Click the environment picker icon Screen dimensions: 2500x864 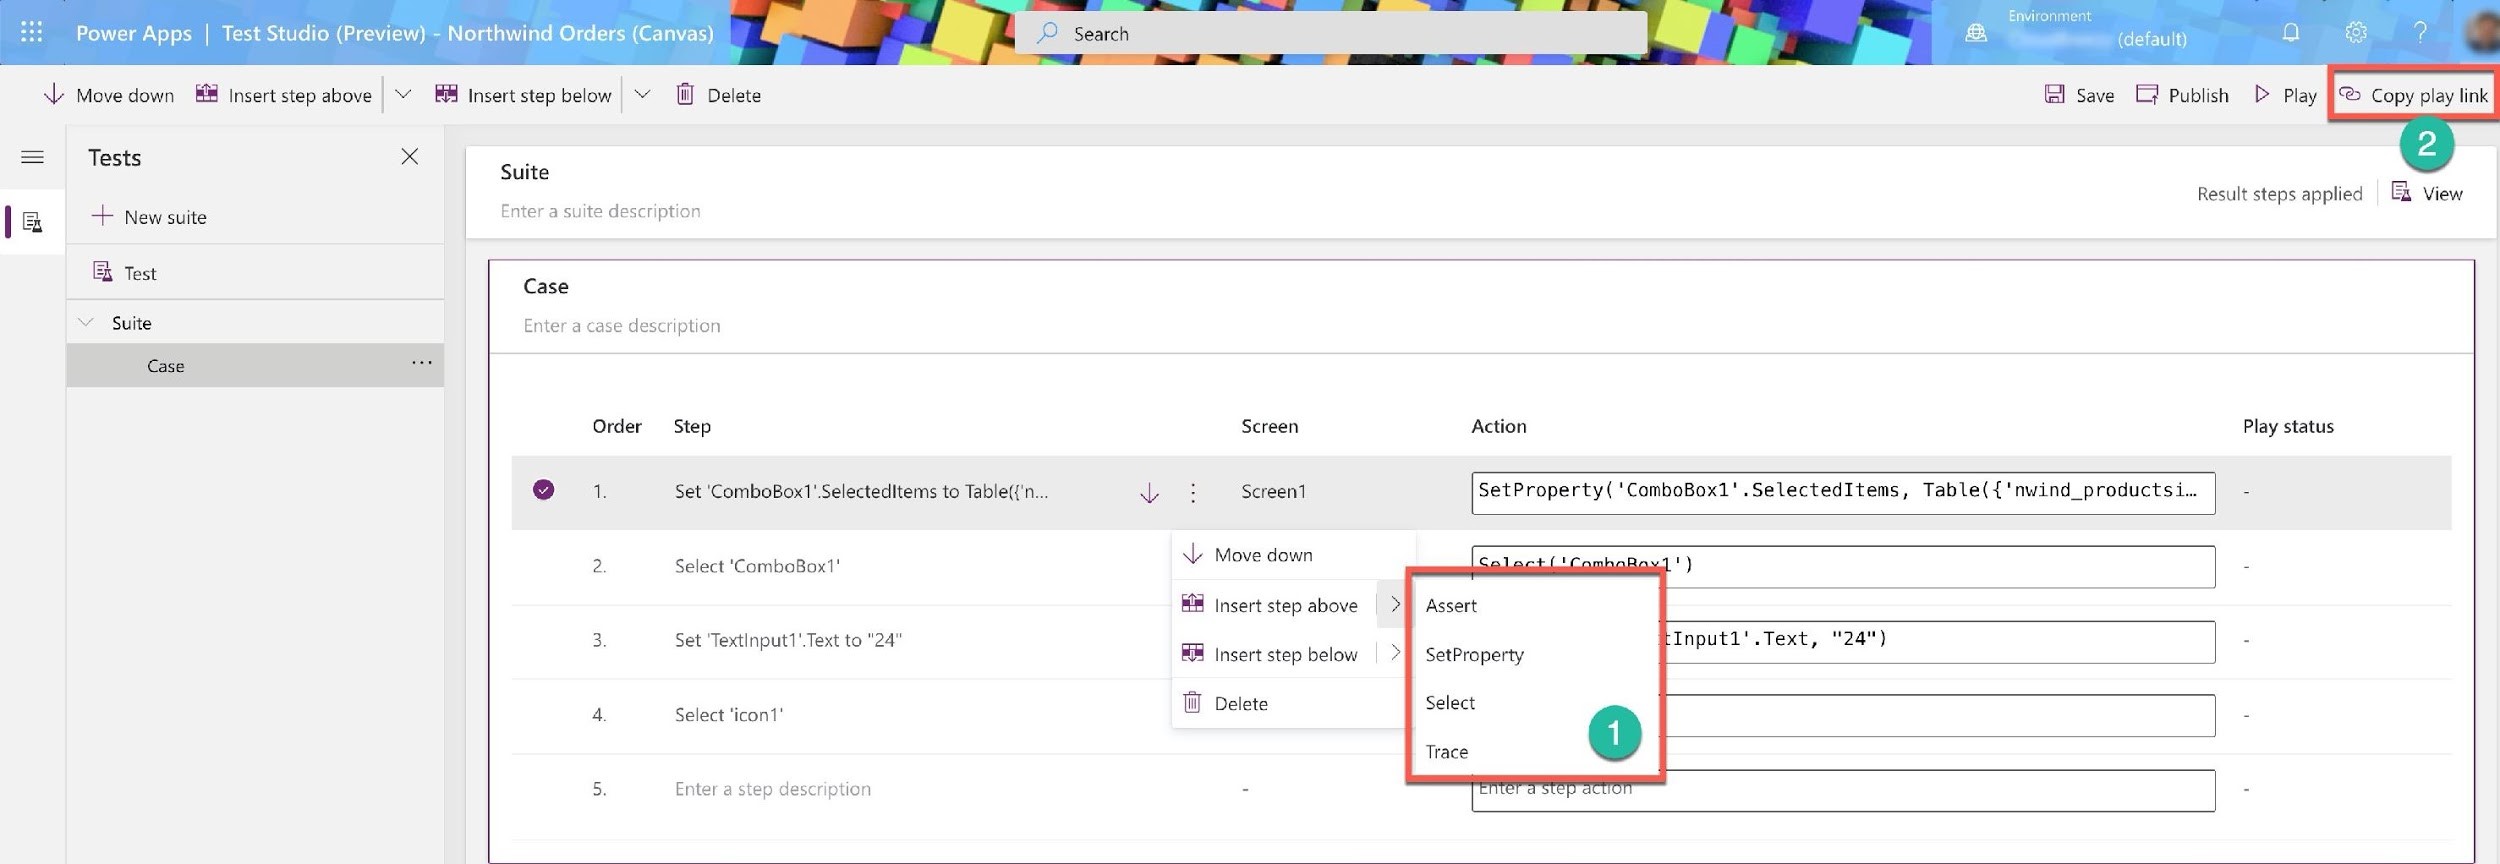coord(1976,33)
